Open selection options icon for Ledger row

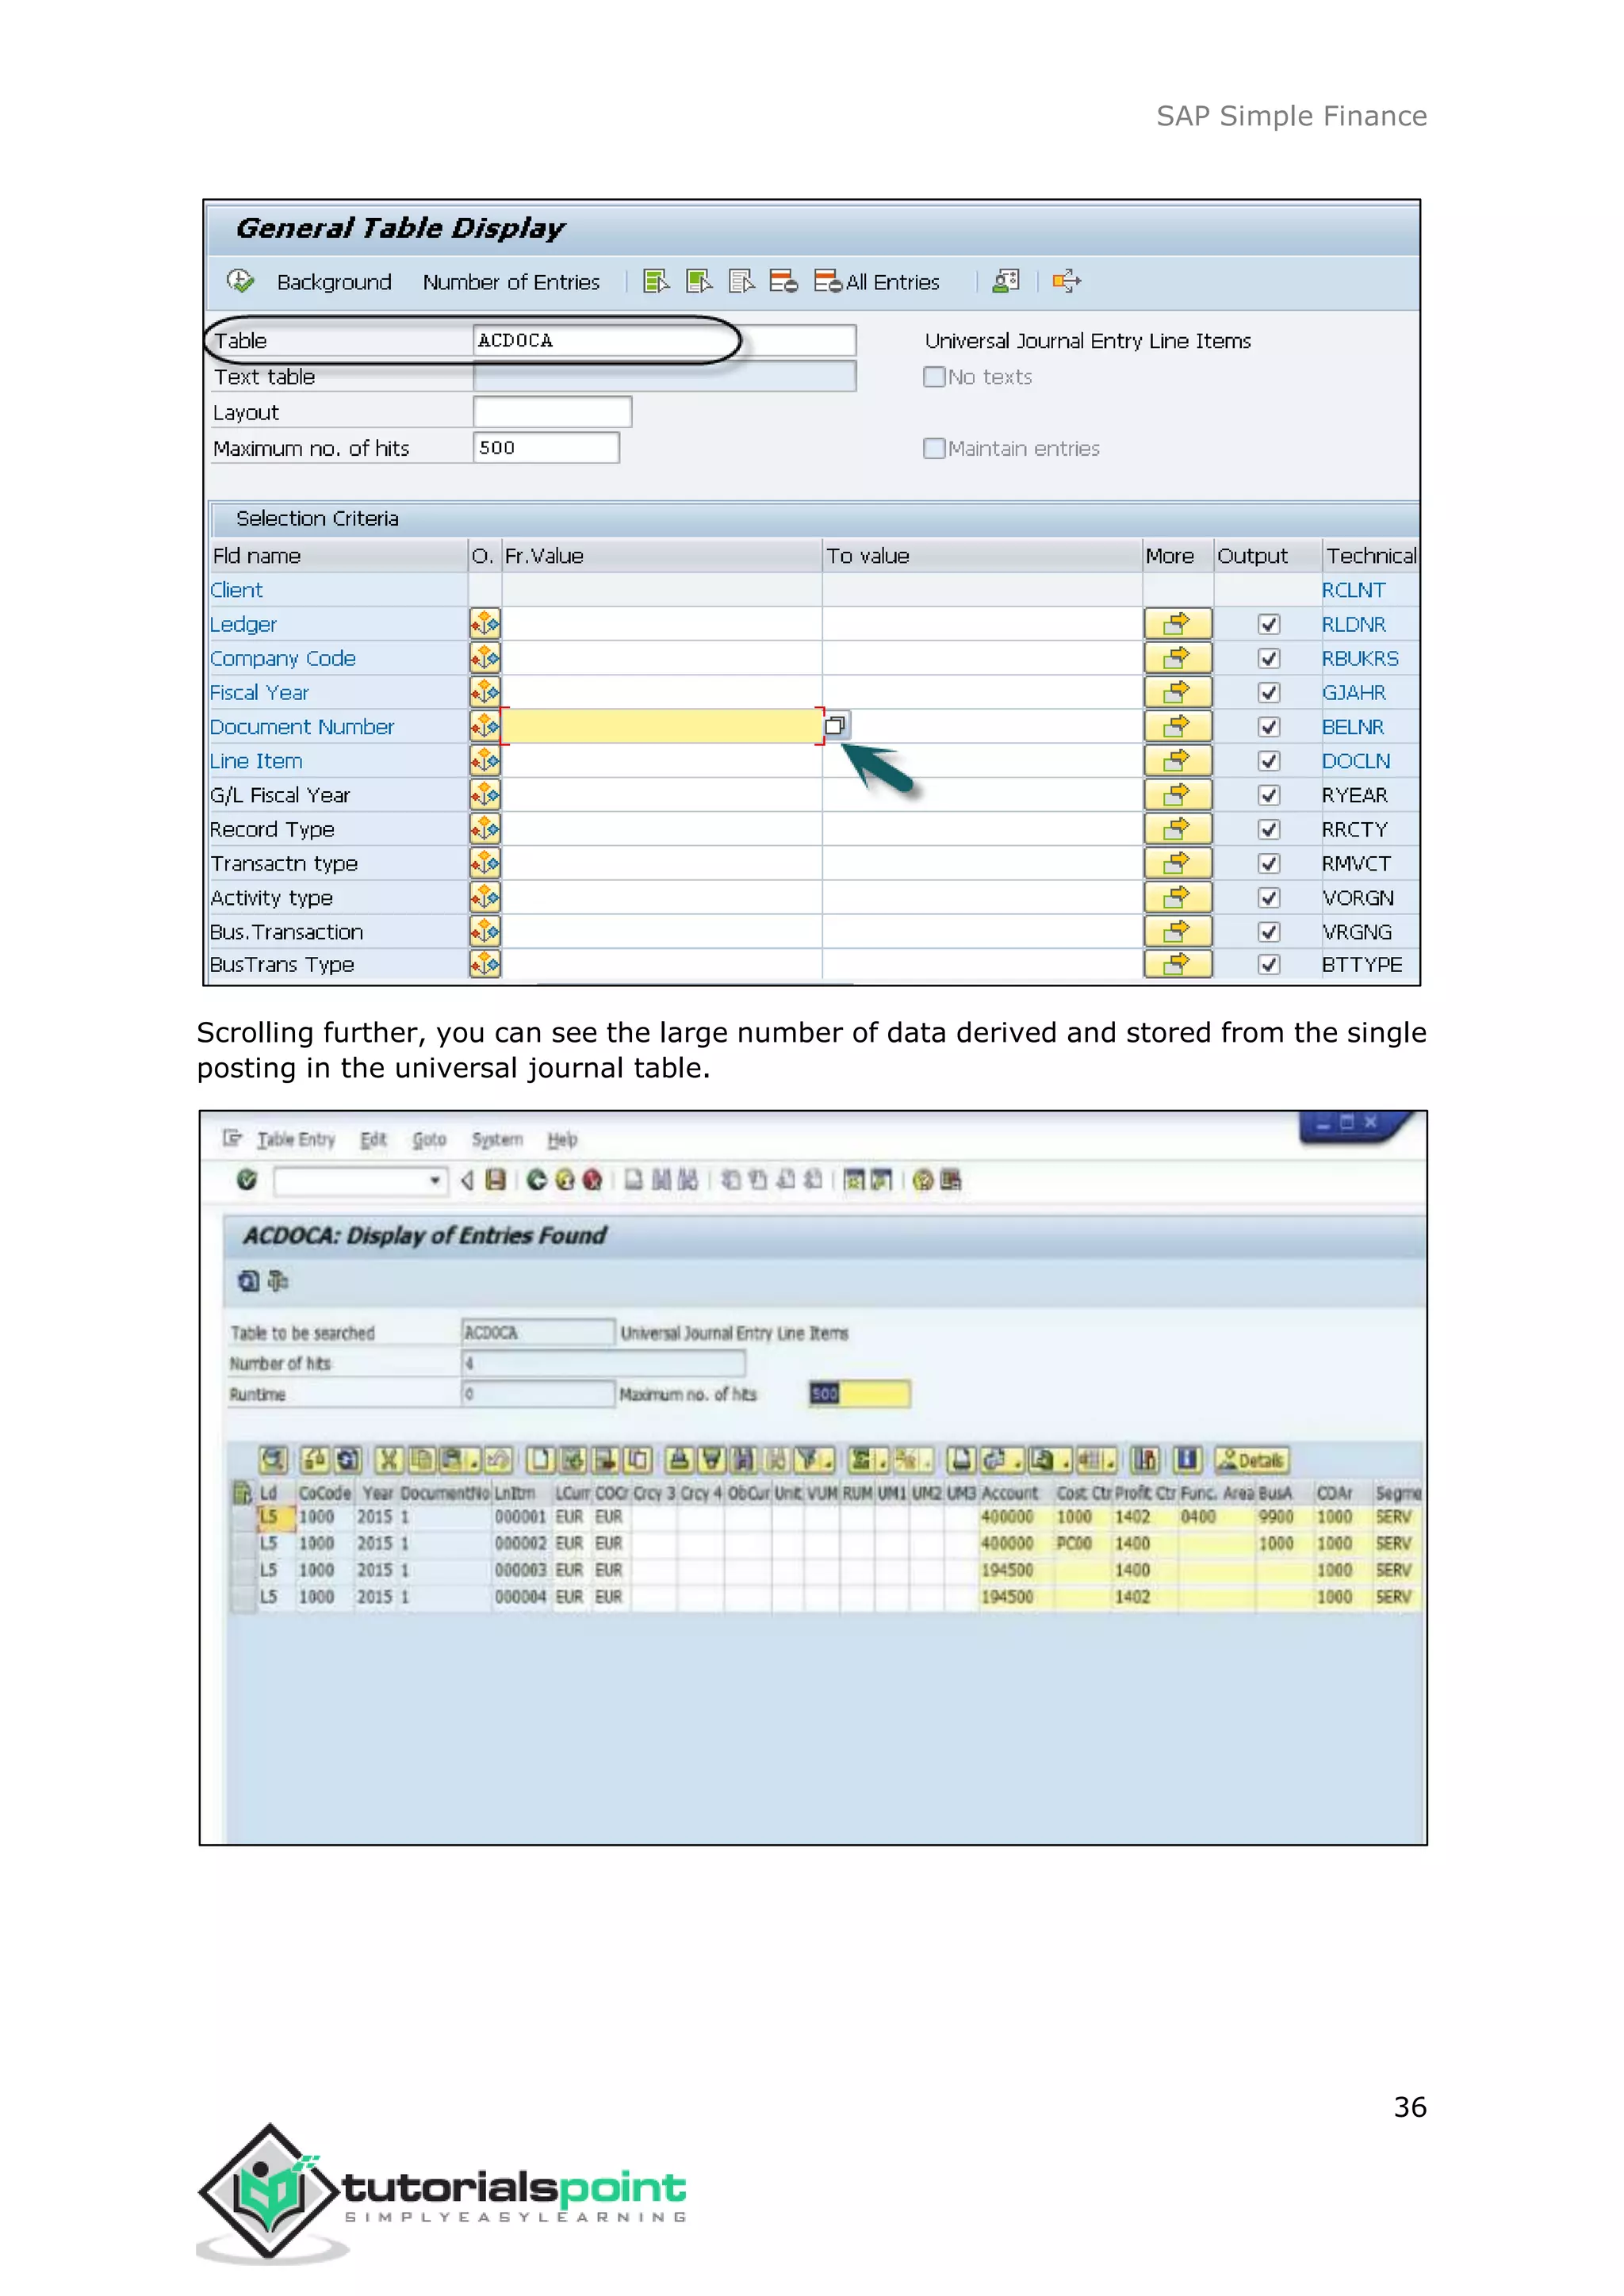[x=485, y=624]
